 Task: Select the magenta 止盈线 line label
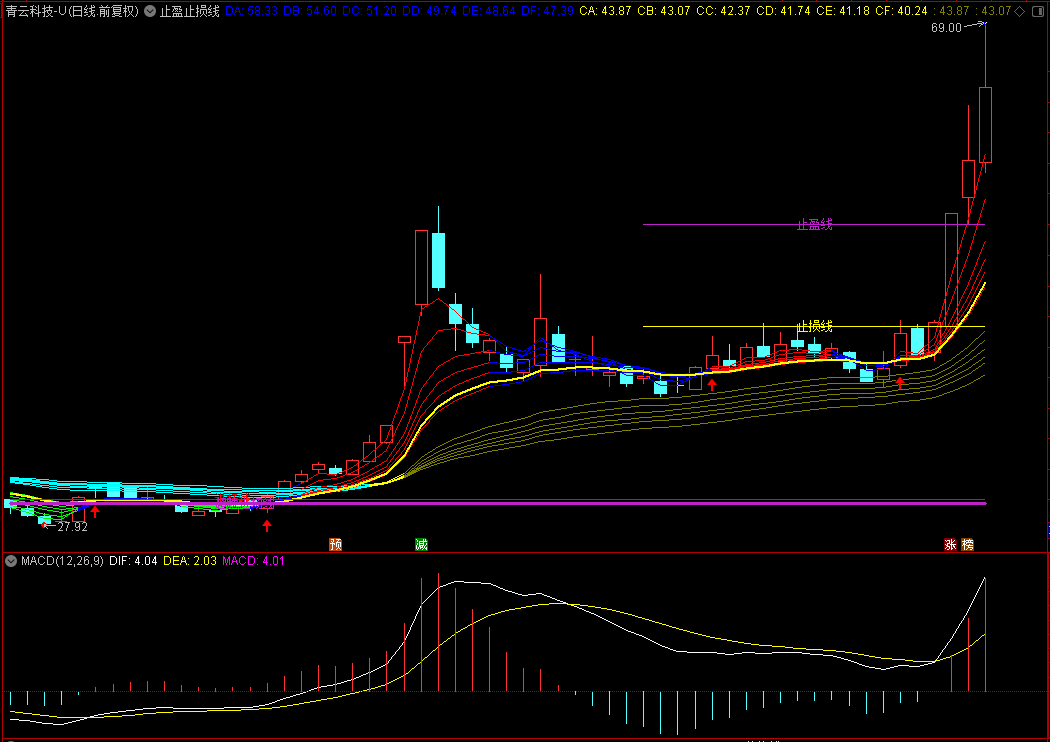pyautogui.click(x=814, y=224)
